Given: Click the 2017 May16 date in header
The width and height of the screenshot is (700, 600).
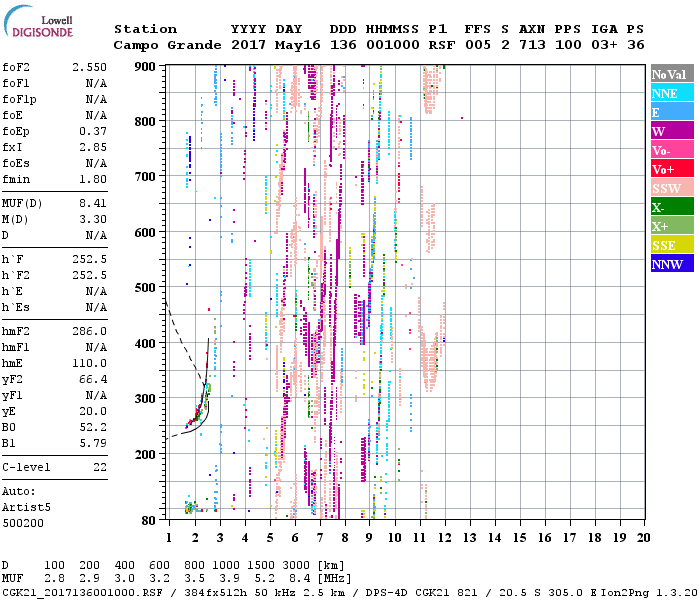Looking at the screenshot, I should click(266, 45).
